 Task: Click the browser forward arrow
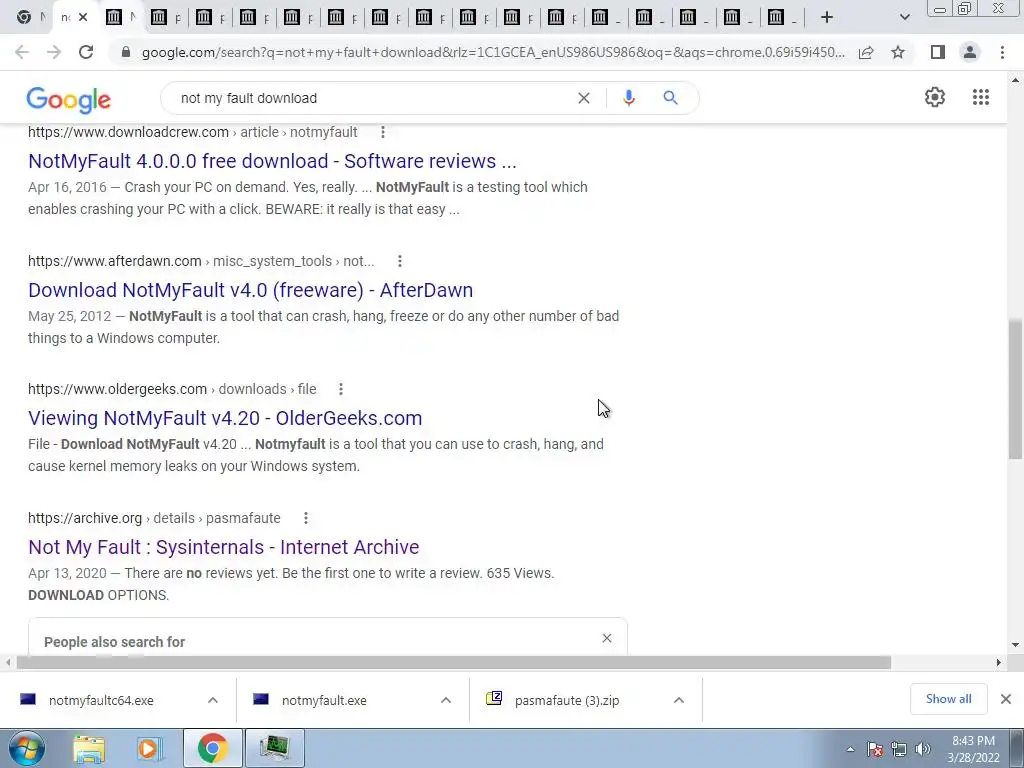pyautogui.click(x=54, y=52)
